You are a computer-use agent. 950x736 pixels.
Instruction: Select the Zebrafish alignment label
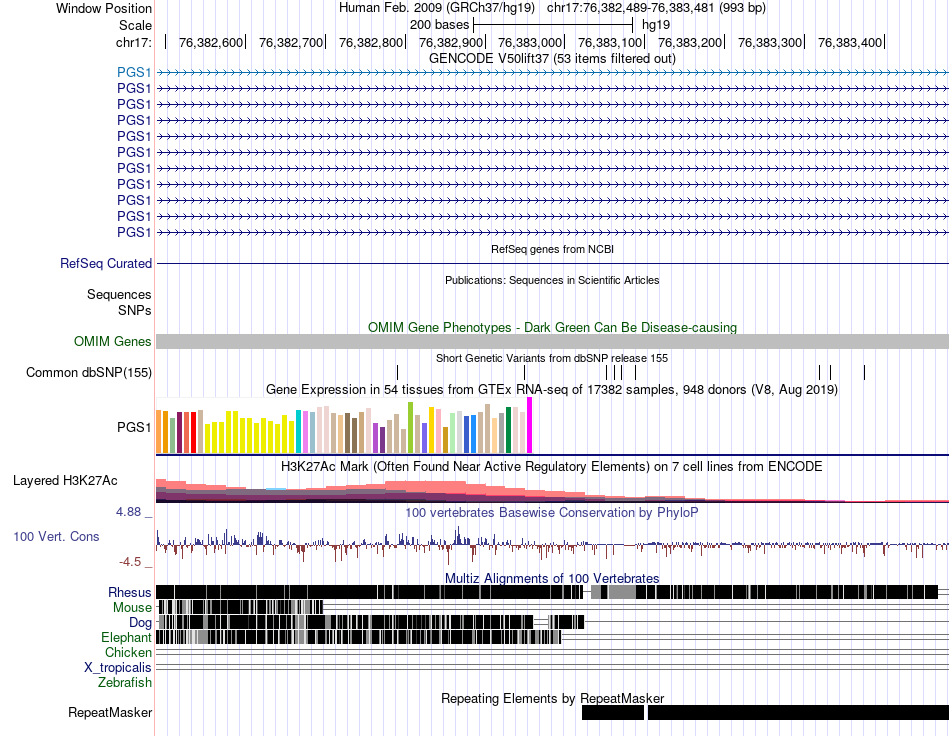[x=125, y=683]
